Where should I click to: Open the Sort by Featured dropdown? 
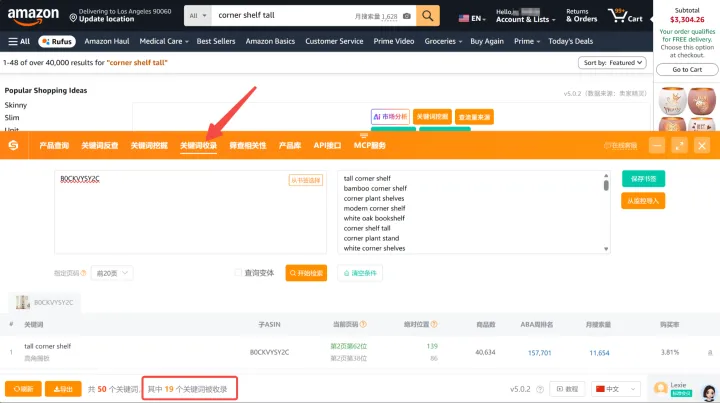(612, 63)
